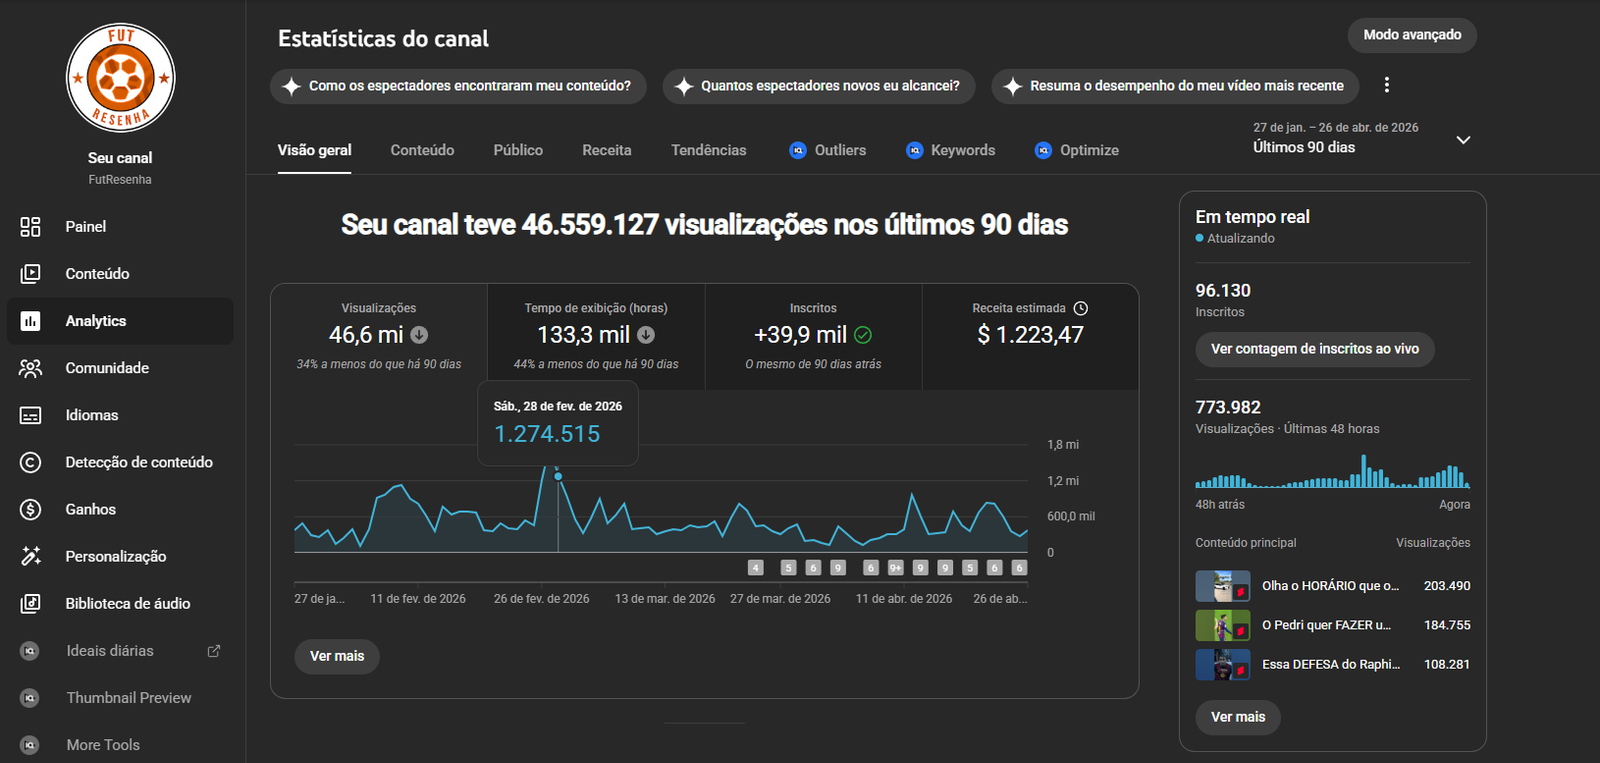This screenshot has width=1600, height=763.
Task: Click the Idiomas subtitles icon
Action: (30, 415)
